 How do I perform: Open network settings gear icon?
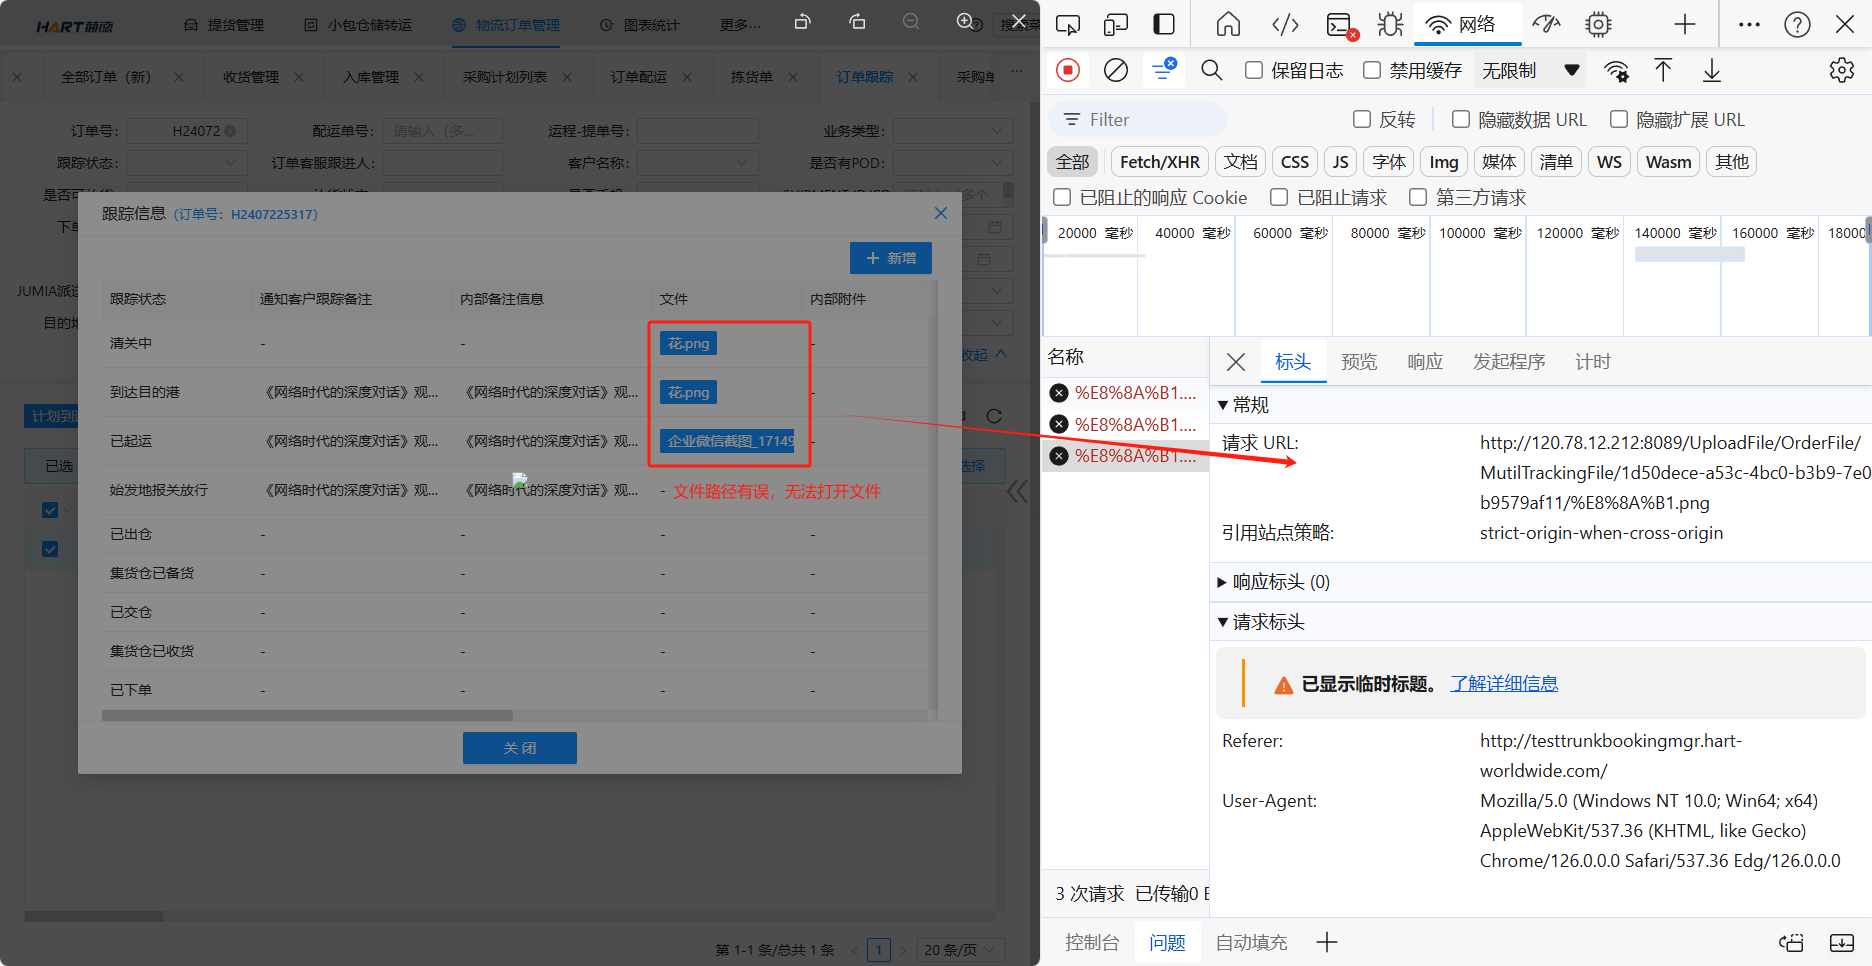1841,70
